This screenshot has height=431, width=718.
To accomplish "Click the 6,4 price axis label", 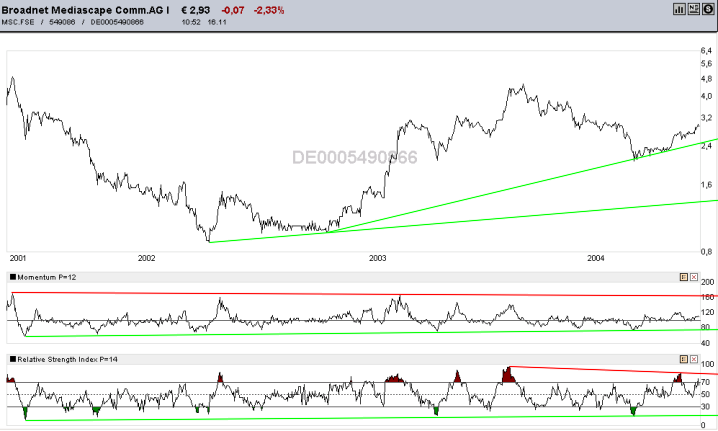I will tap(706, 50).
